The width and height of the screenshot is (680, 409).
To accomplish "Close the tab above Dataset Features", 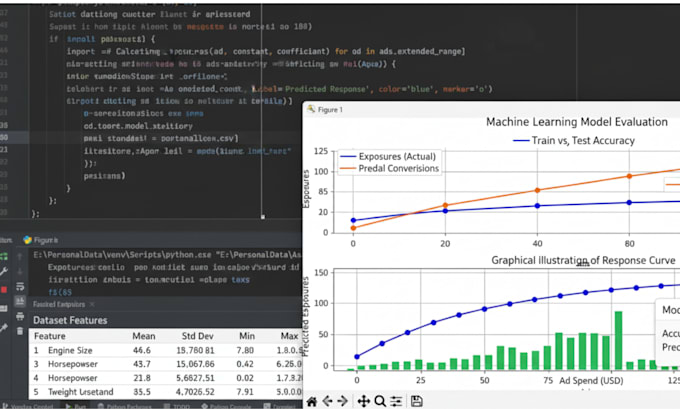I will coord(92,304).
